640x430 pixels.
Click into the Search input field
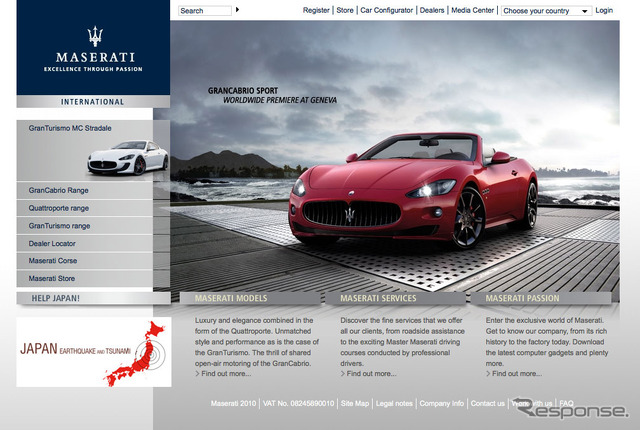coord(205,11)
